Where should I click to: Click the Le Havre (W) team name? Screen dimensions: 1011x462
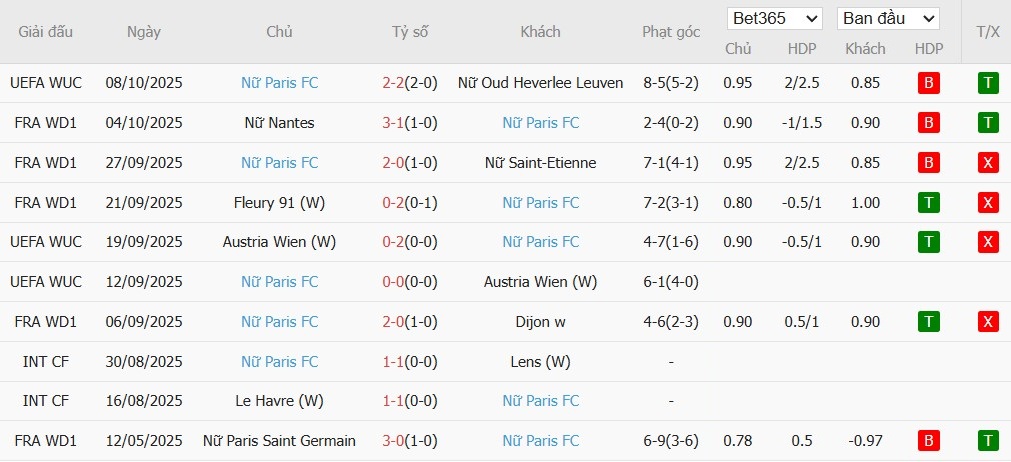pyautogui.click(x=280, y=401)
